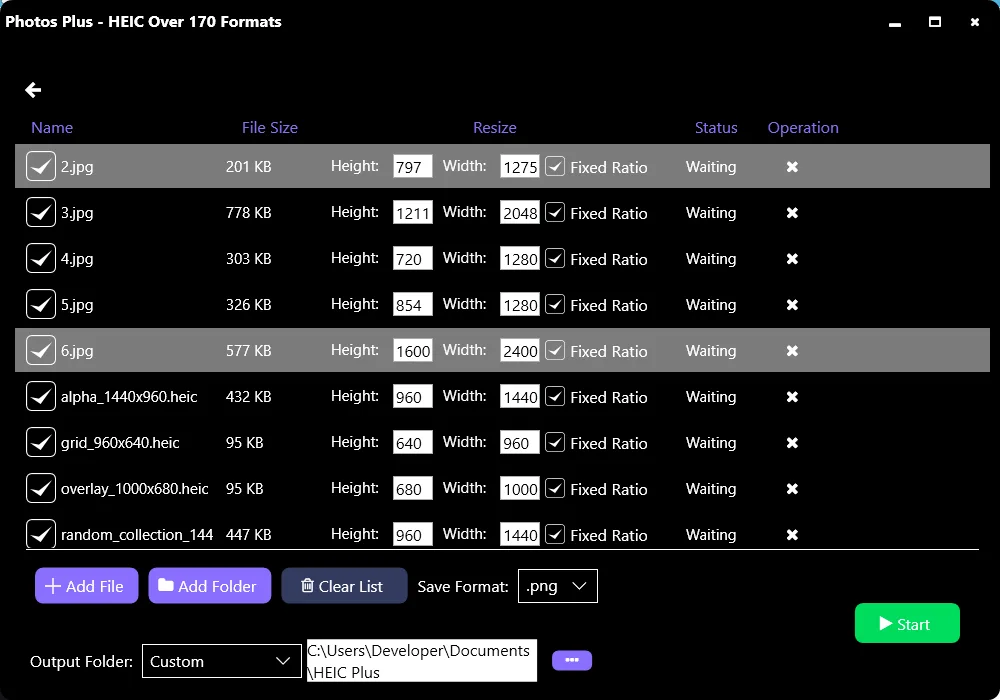
Task: Deselect overlay_1000x680.heic file checkbox
Action: tap(41, 488)
